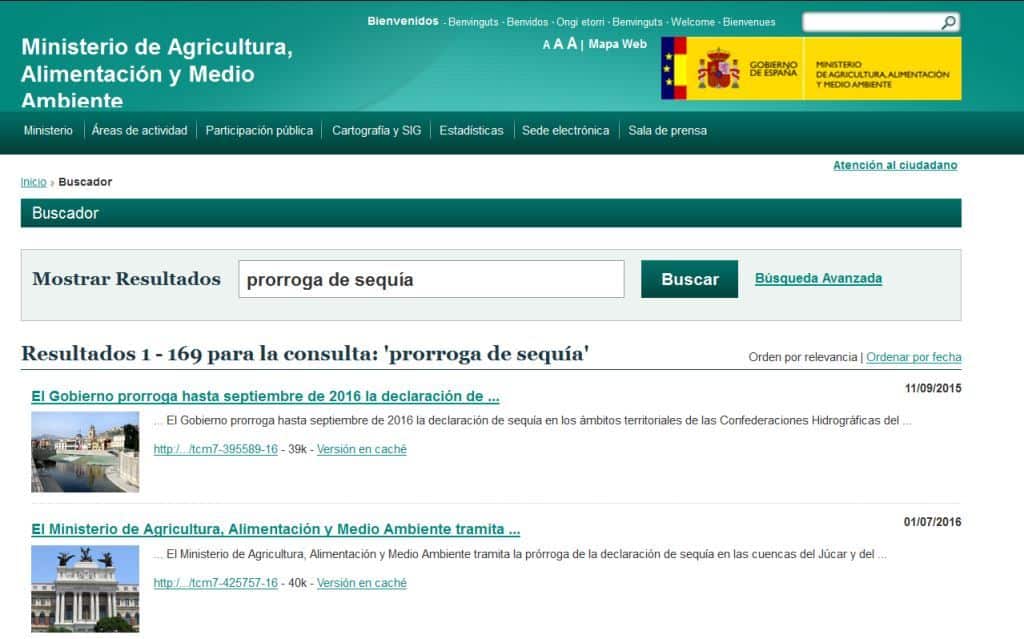Click the magnifier icon in top search box
This screenshot has width=1024, height=639.
click(x=948, y=22)
